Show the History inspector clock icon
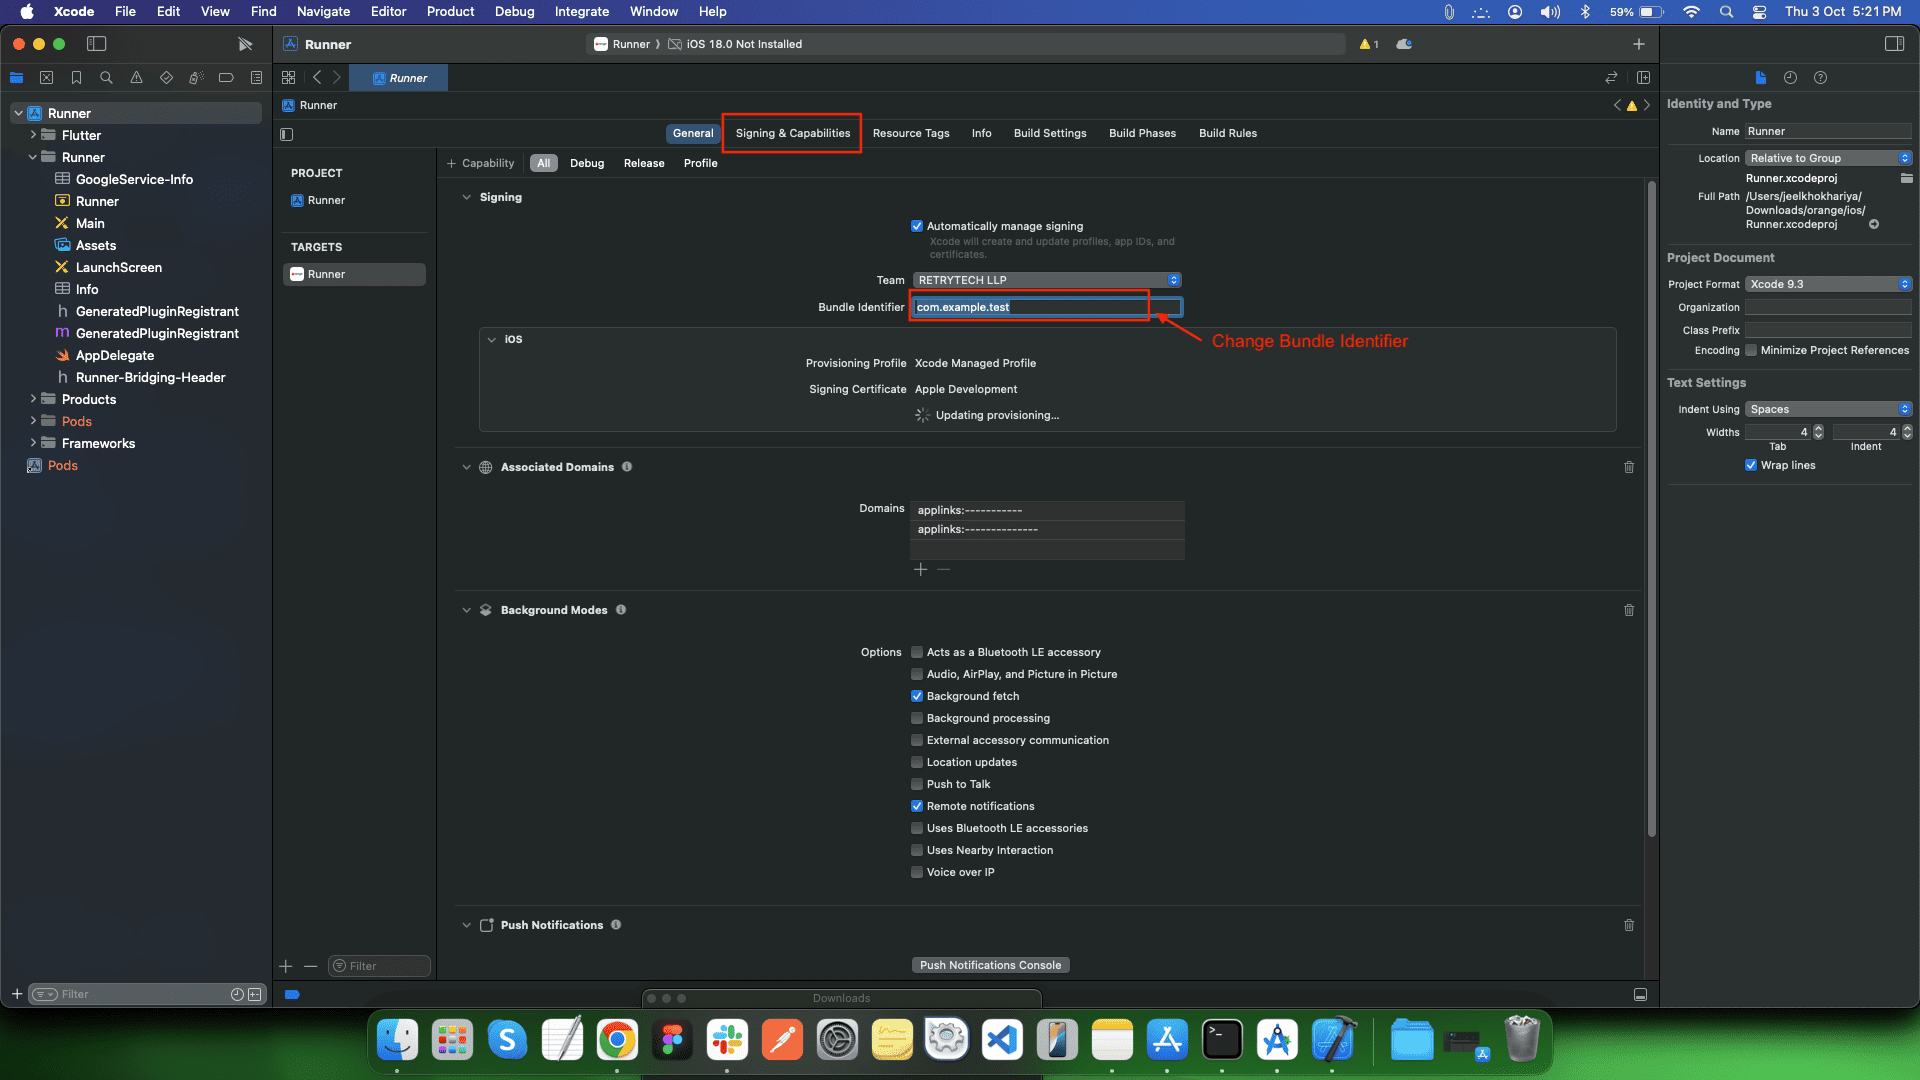The image size is (1920, 1080). coord(1790,78)
